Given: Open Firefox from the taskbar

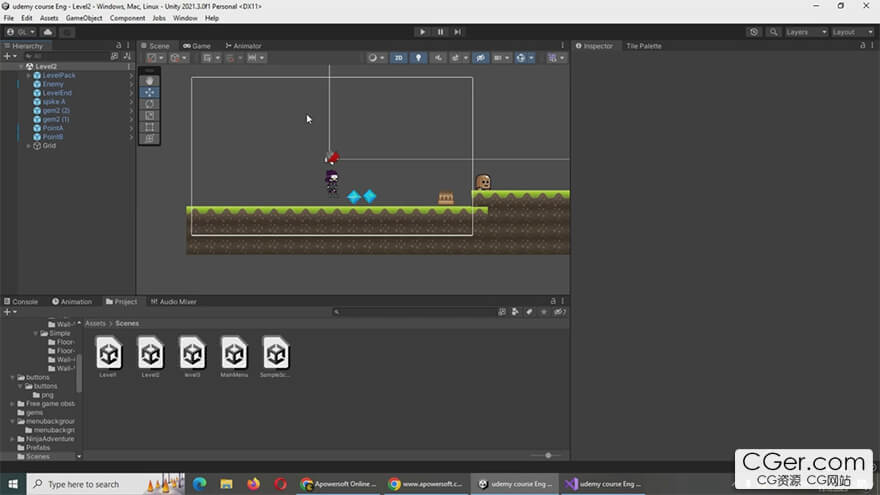Looking at the screenshot, I should click(253, 484).
